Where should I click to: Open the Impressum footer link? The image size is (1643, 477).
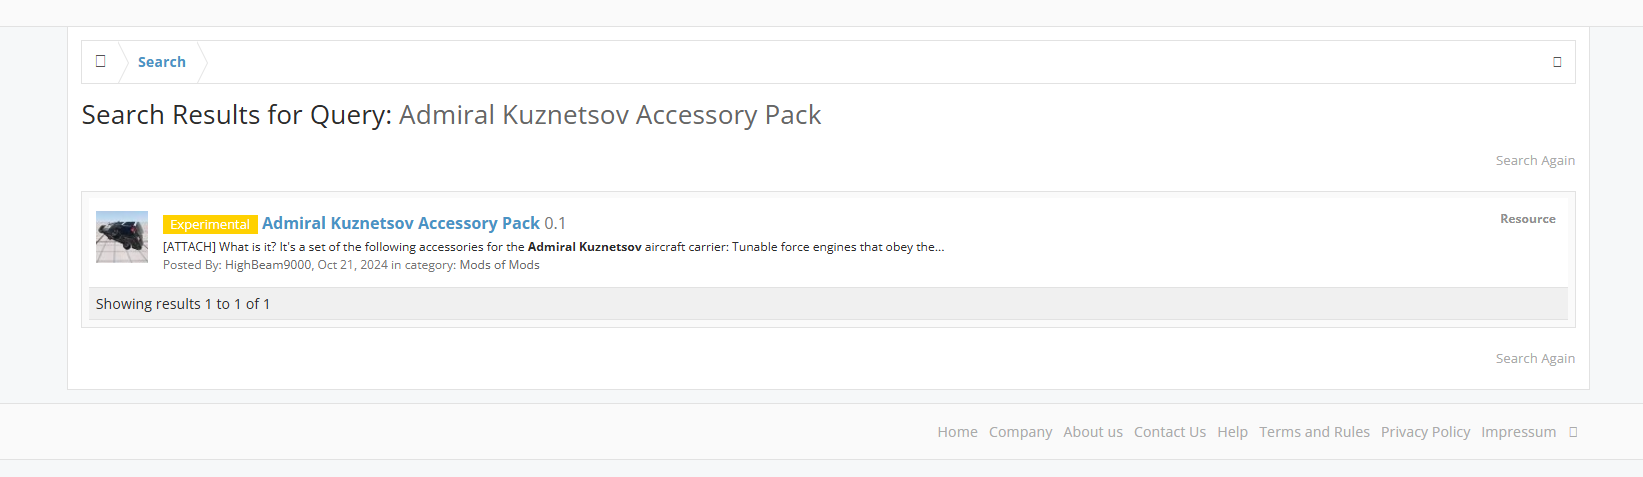point(1518,432)
